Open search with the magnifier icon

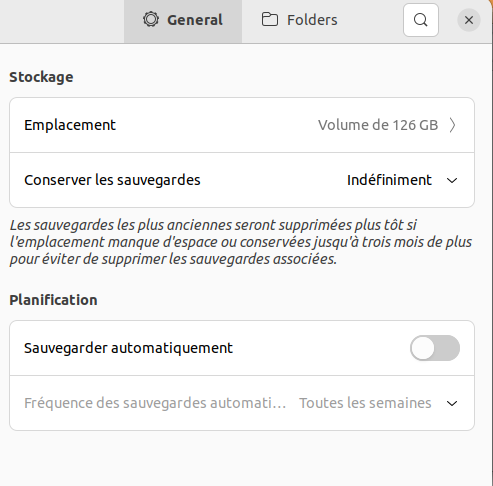point(421,20)
